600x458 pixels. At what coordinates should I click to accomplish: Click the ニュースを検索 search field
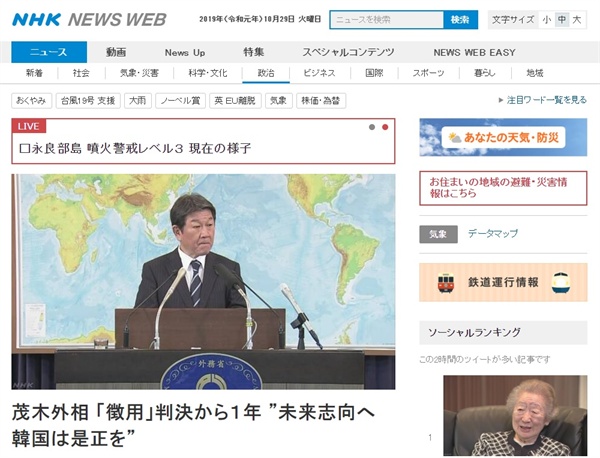click(386, 19)
